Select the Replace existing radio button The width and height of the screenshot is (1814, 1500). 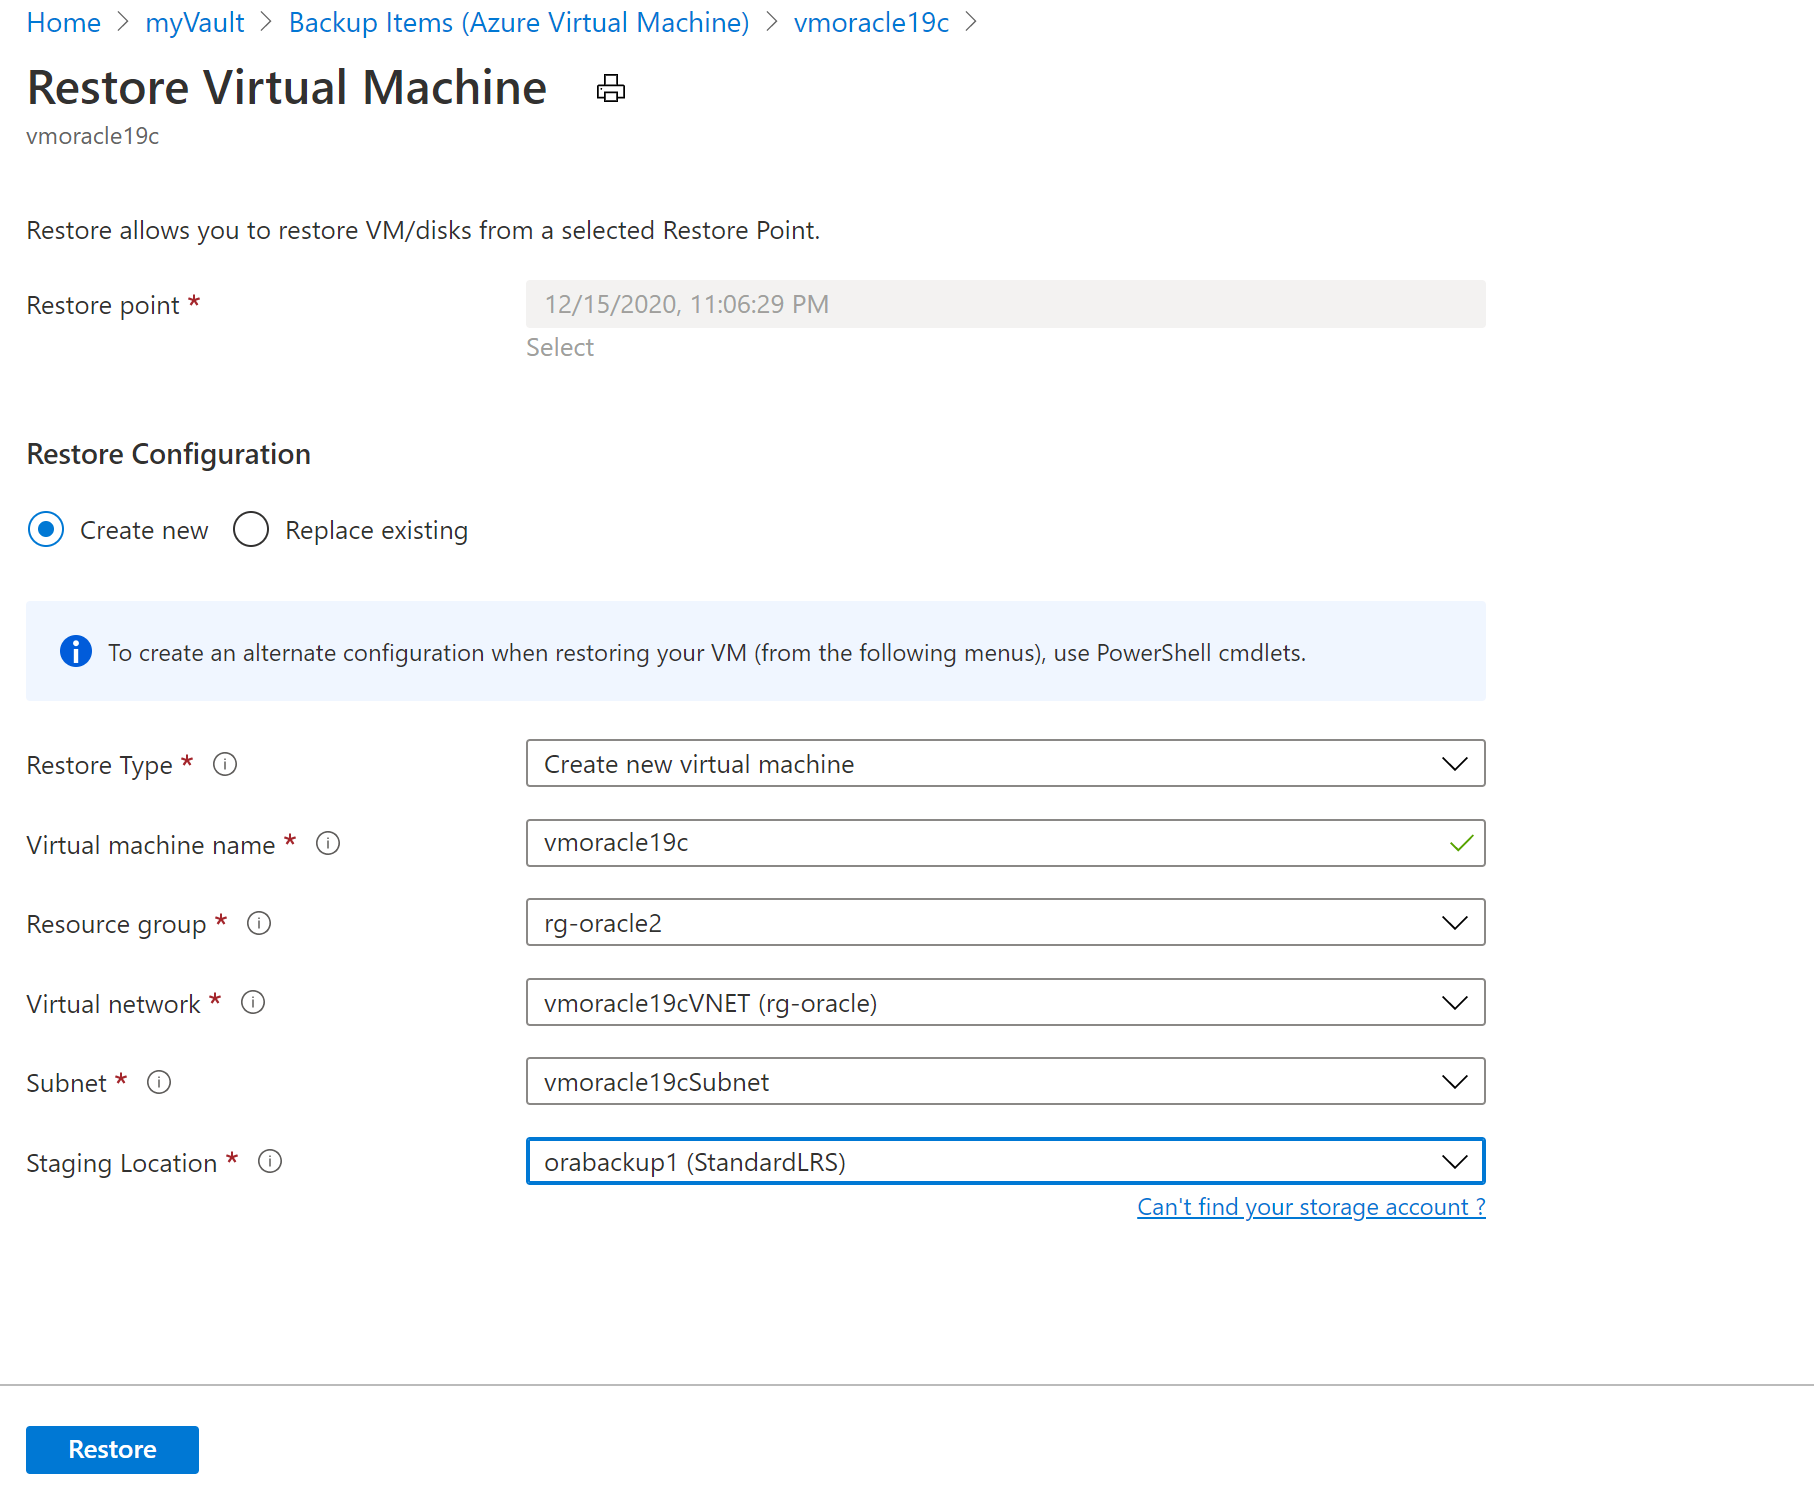tap(251, 530)
